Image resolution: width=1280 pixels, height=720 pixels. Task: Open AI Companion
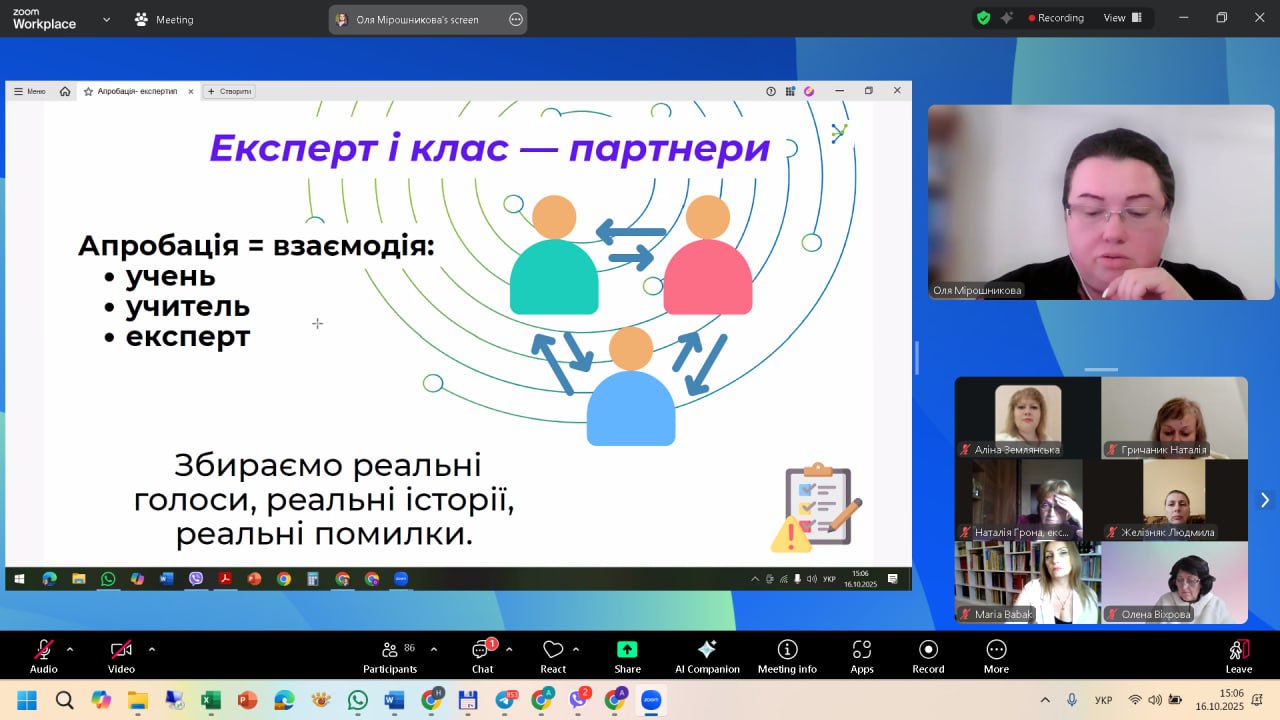[707, 656]
